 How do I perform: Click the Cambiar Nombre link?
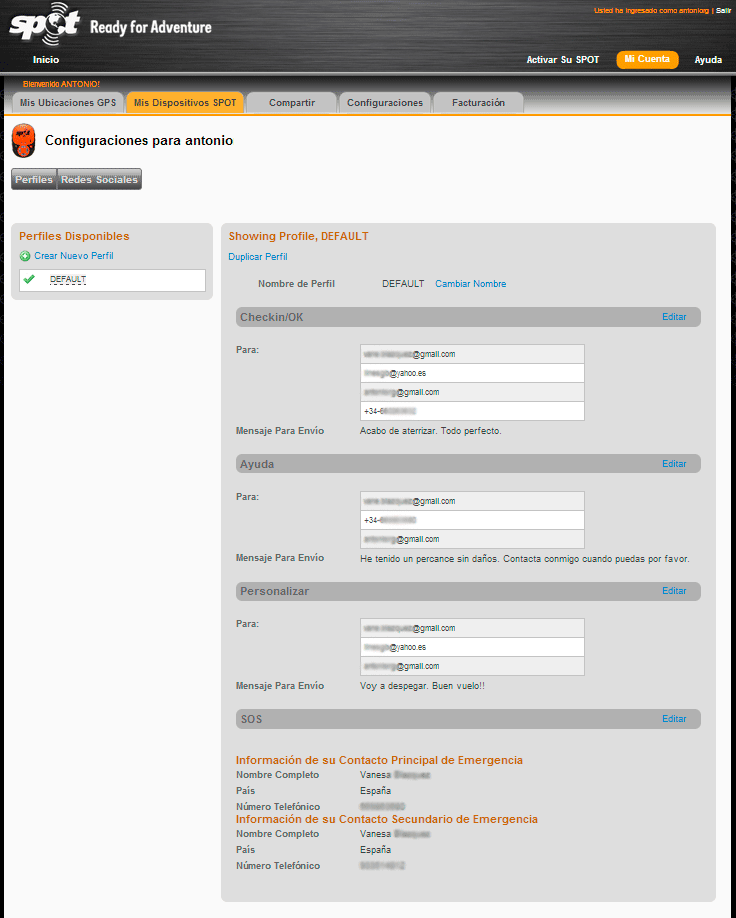tap(470, 284)
